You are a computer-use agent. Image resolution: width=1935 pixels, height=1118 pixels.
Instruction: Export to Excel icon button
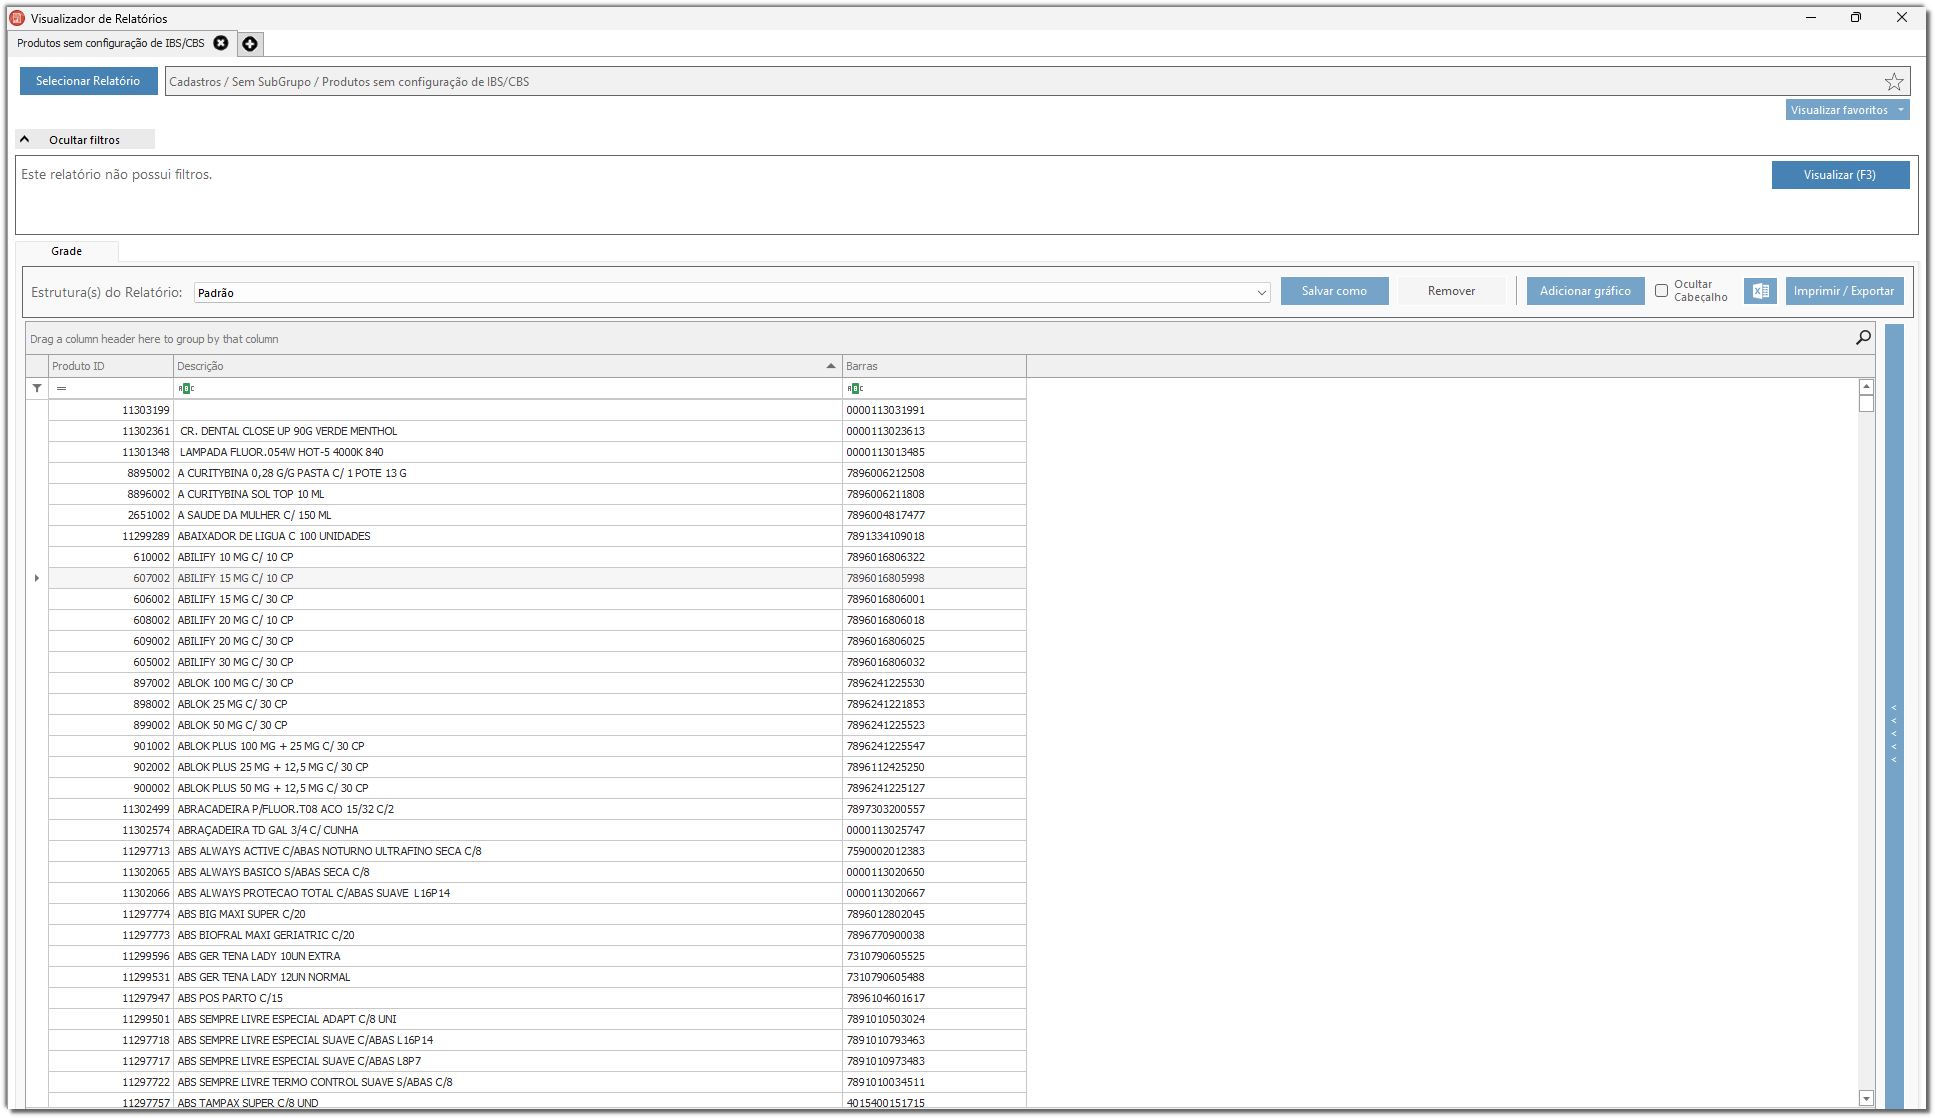(x=1761, y=291)
